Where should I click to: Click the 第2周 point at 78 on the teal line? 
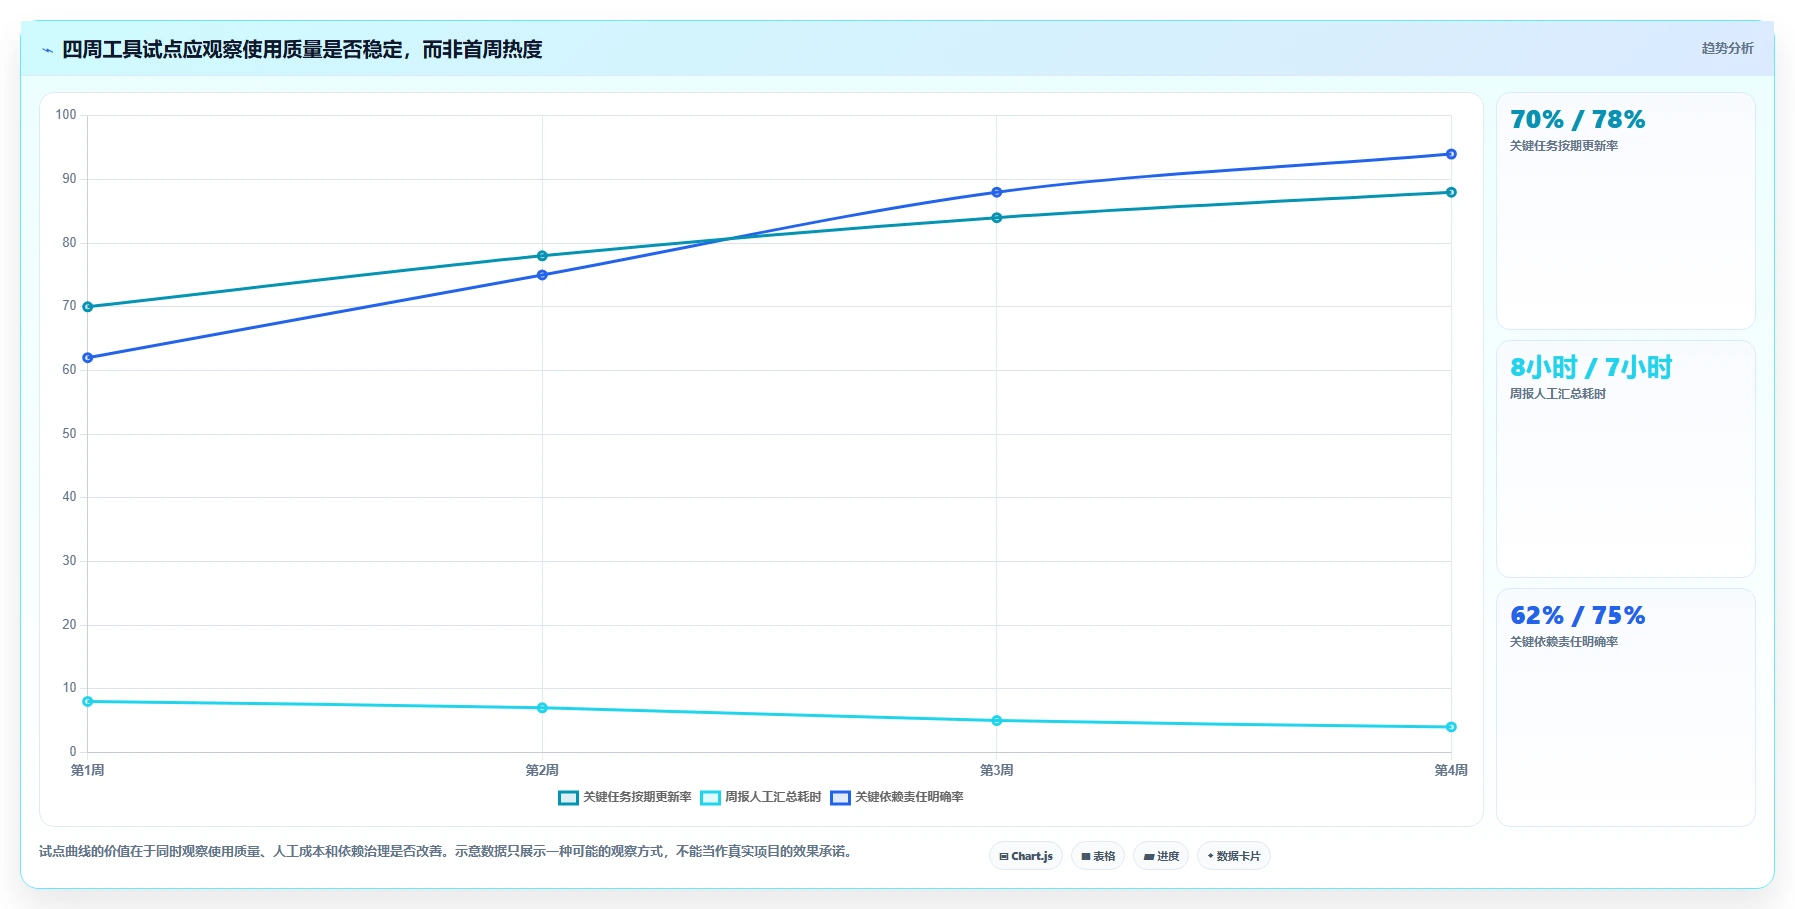tap(542, 256)
